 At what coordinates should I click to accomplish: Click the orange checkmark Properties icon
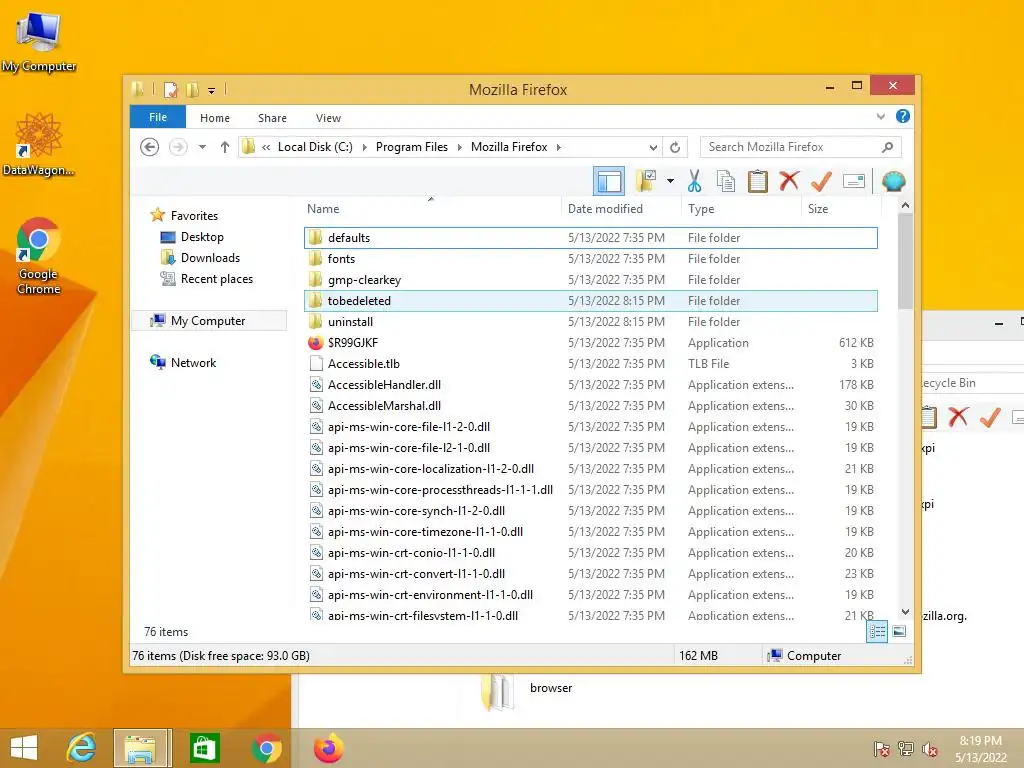(821, 181)
